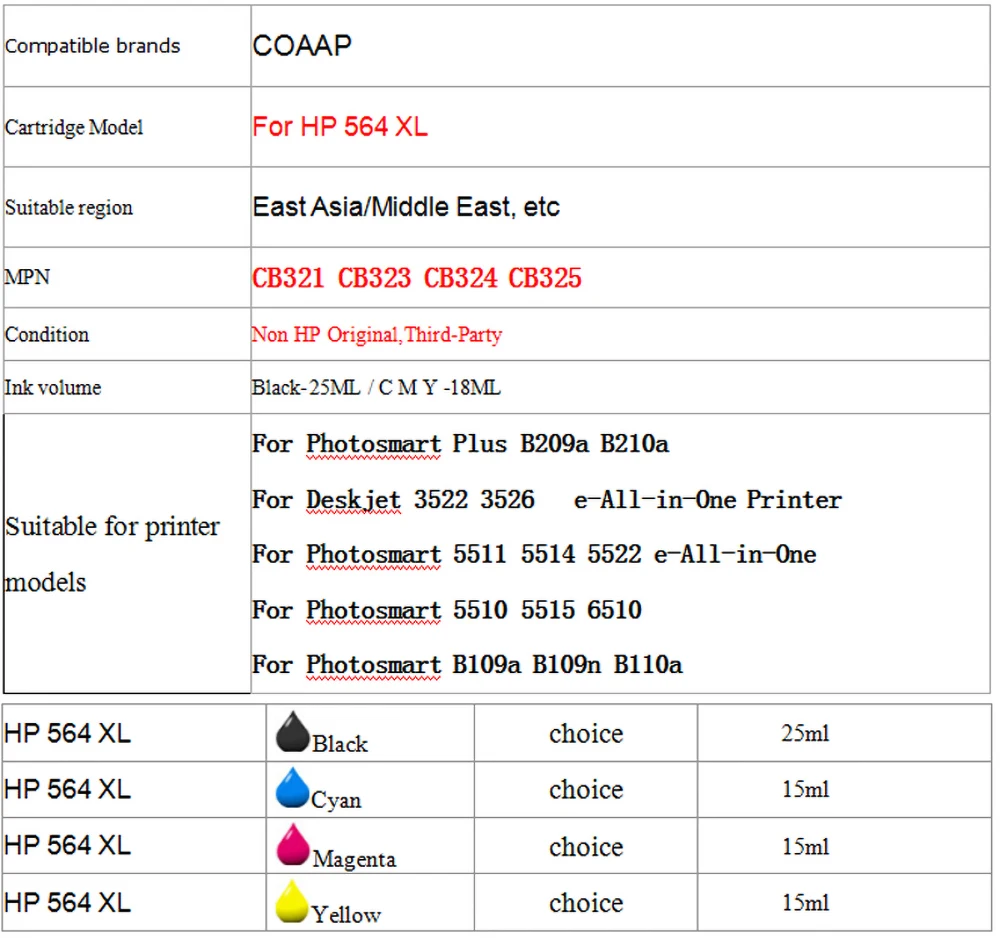The width and height of the screenshot is (1000, 938).
Task: Click the 'Yellow' color label
Action: [346, 914]
